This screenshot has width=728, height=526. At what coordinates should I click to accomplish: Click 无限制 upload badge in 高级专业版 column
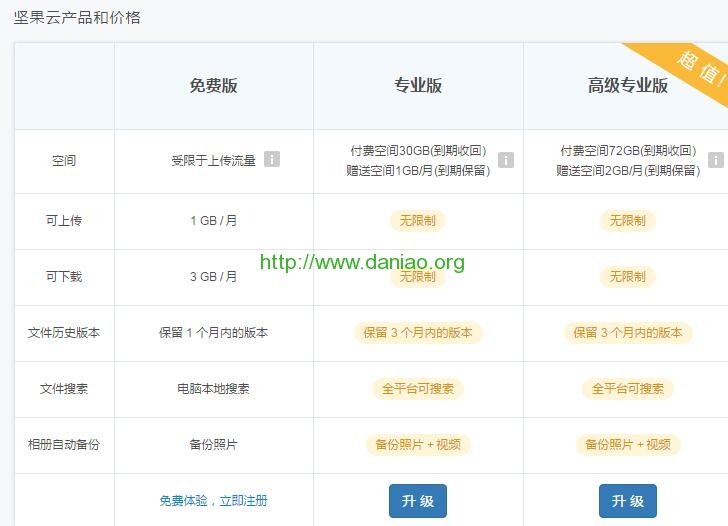628,221
